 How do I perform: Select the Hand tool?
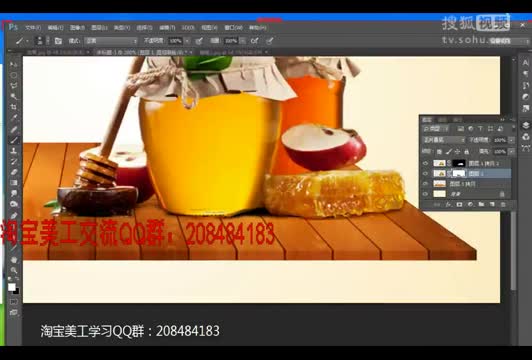14,260
